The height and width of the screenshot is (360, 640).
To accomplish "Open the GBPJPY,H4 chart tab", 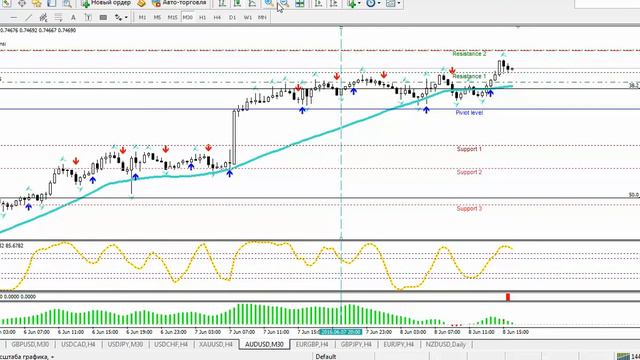I will (356, 344).
